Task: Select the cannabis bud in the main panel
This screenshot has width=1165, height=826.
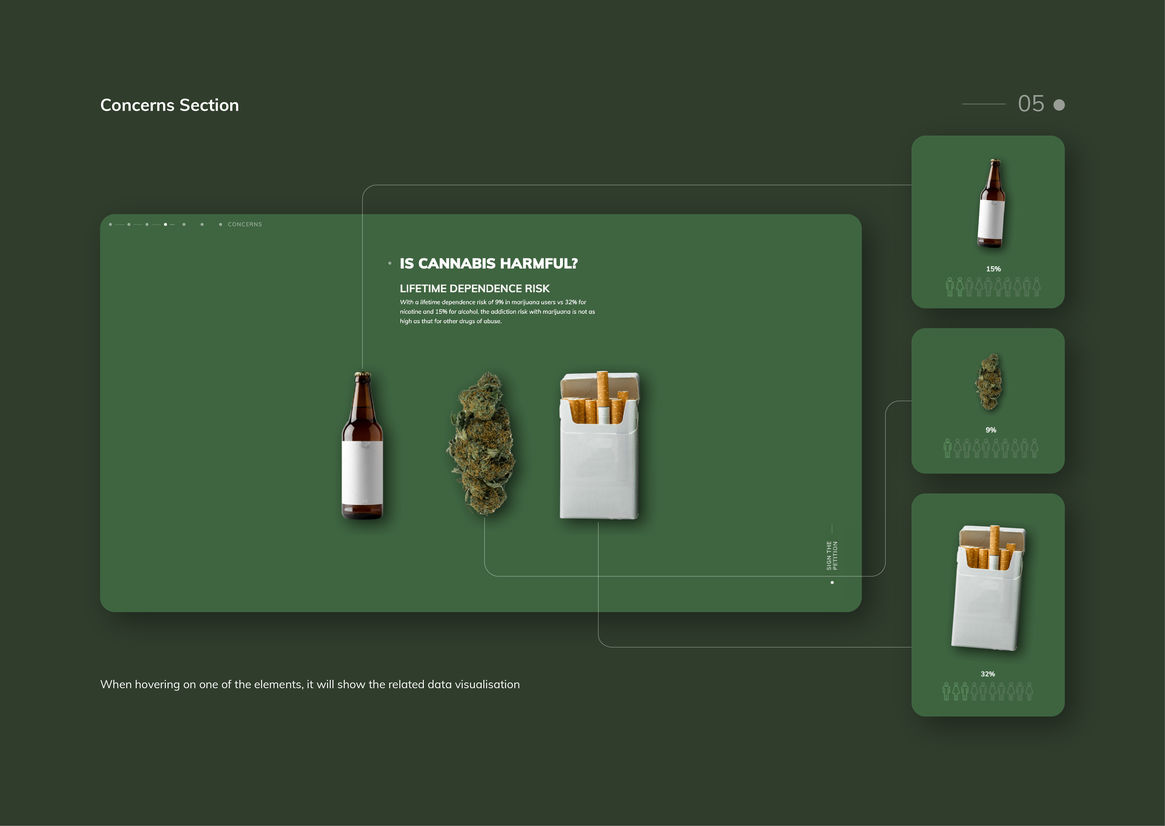Action: [x=480, y=443]
